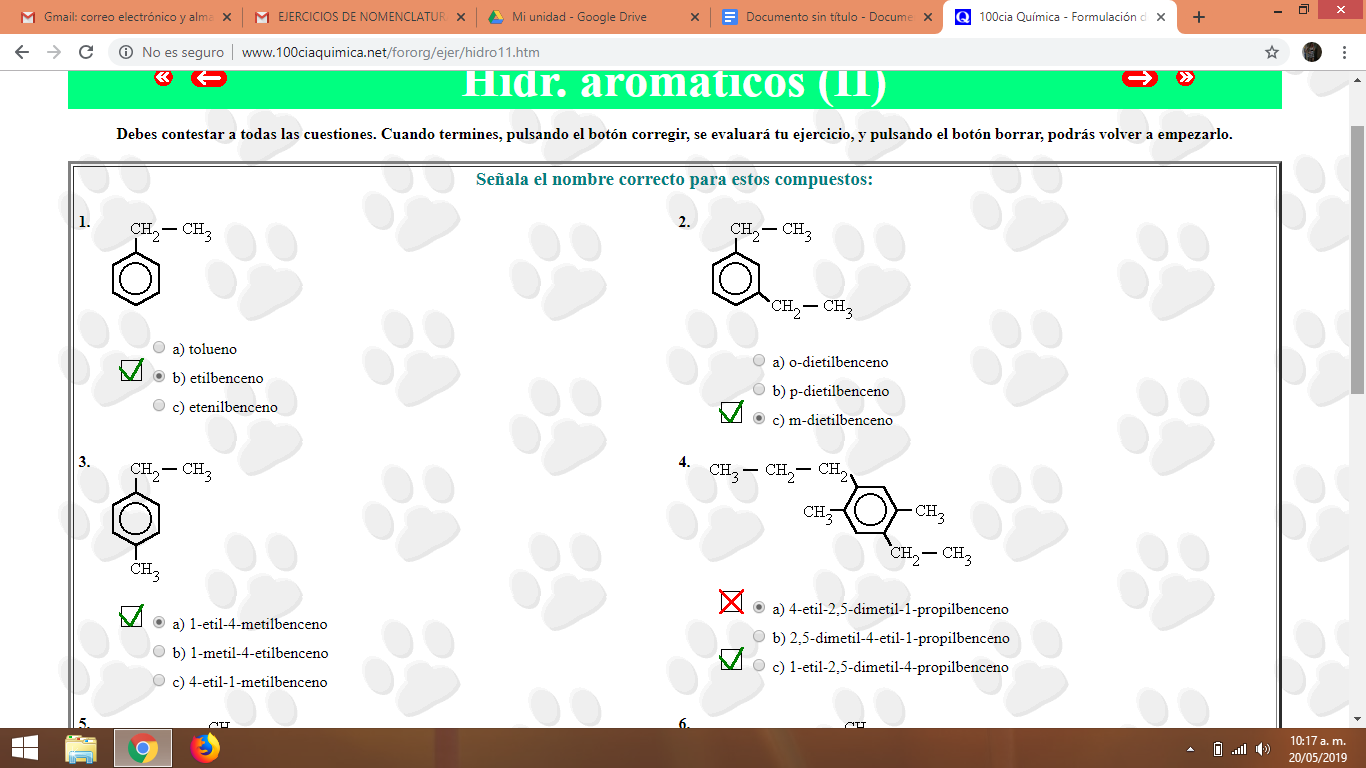The image size is (1366, 768).
Task: Open Windows Start menu
Action: [24, 748]
